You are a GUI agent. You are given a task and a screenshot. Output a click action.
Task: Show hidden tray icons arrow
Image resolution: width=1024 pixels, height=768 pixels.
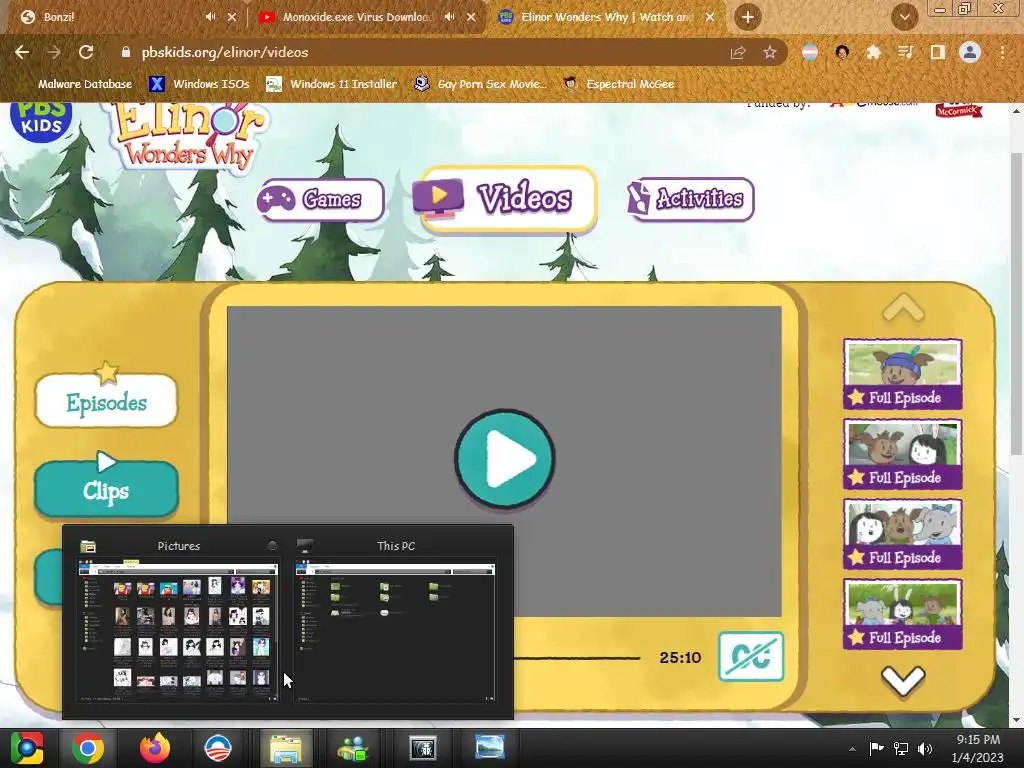(x=852, y=749)
